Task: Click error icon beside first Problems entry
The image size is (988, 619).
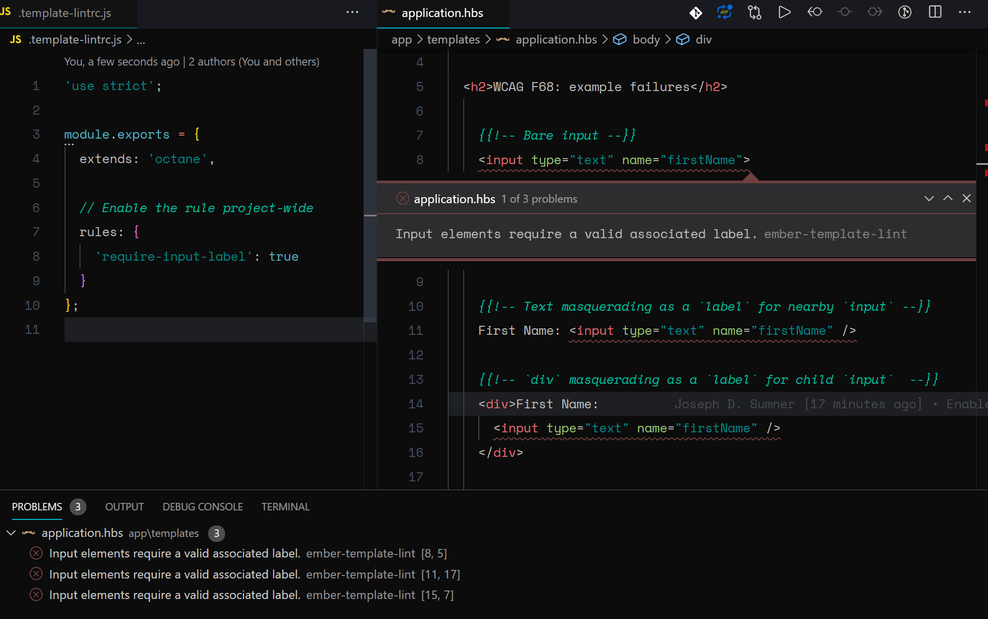Action: click(37, 553)
